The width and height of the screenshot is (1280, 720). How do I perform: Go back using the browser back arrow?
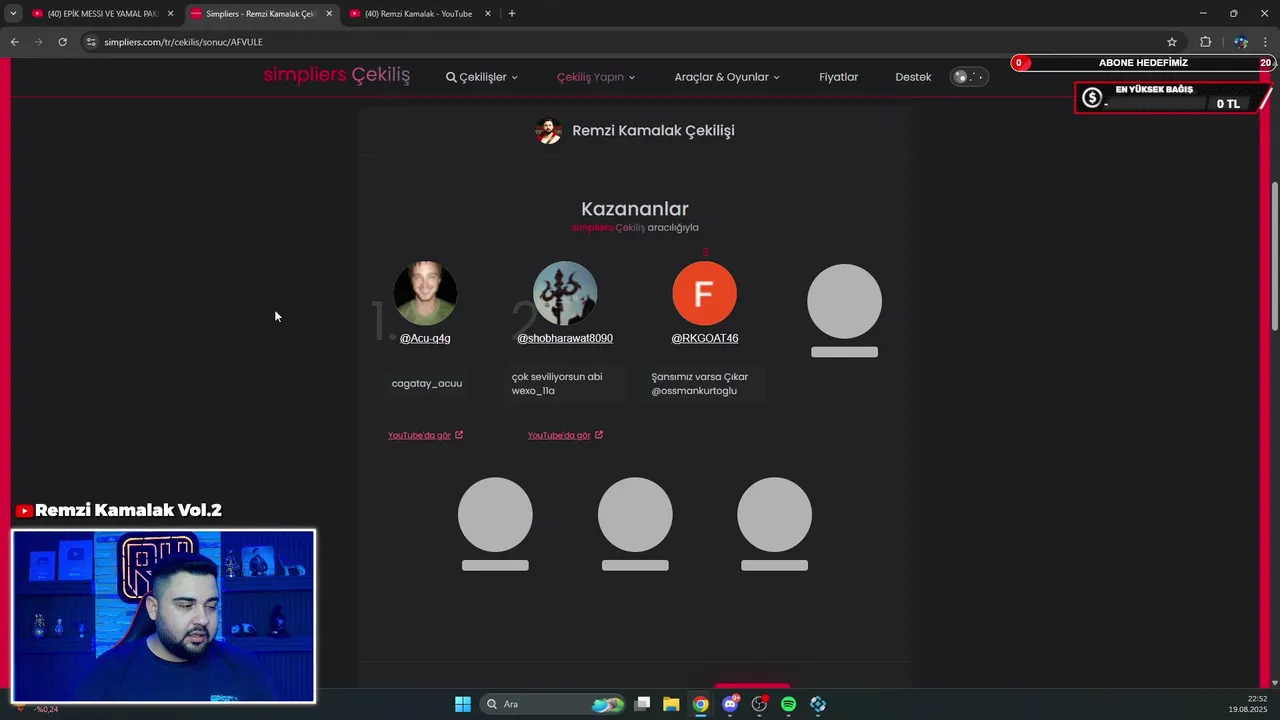click(x=14, y=42)
